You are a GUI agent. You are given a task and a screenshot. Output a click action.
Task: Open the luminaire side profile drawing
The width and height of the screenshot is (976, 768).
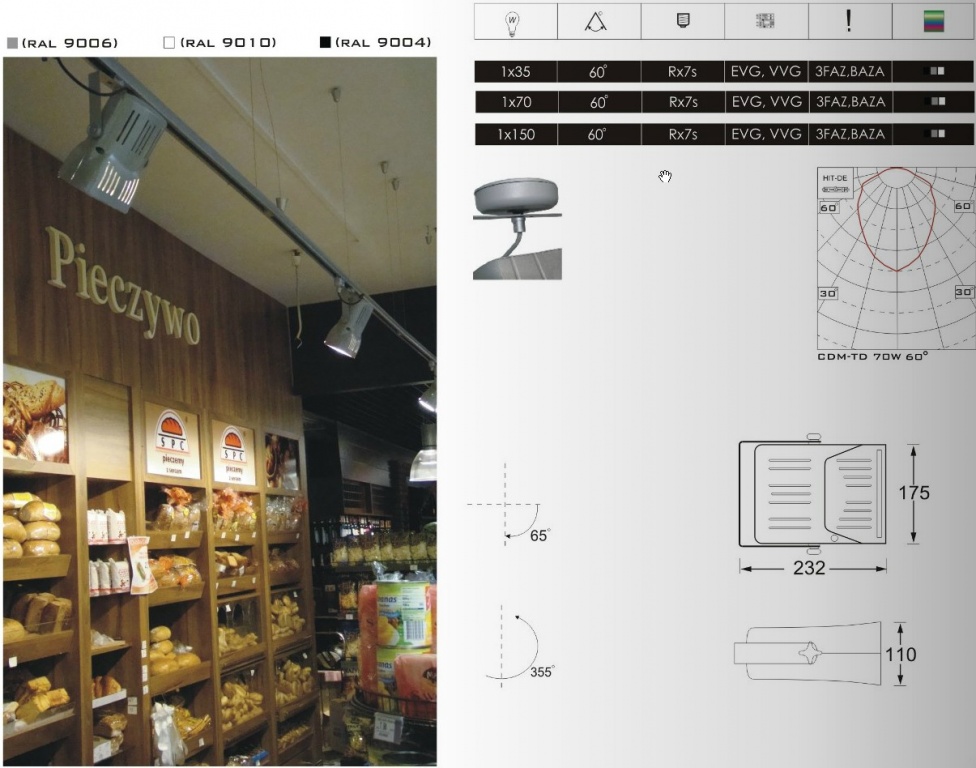point(809,653)
